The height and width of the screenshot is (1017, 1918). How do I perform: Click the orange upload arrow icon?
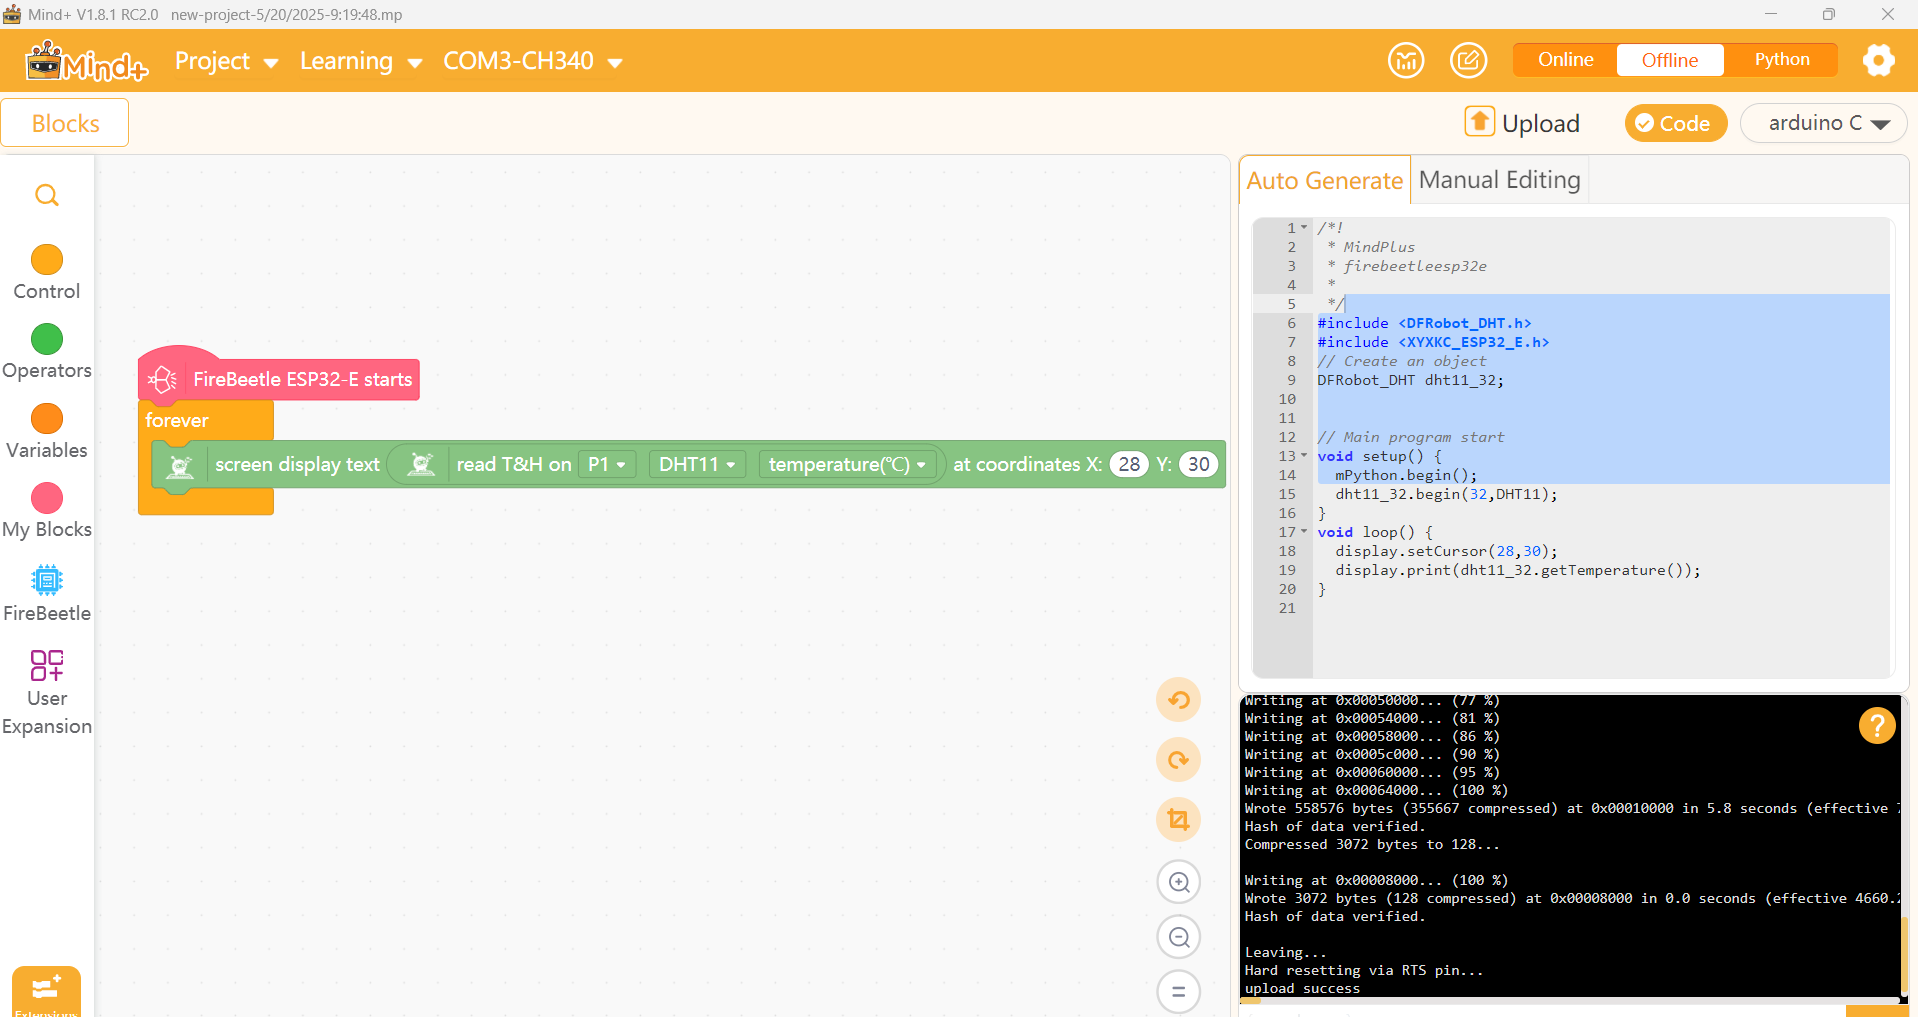coord(1479,121)
